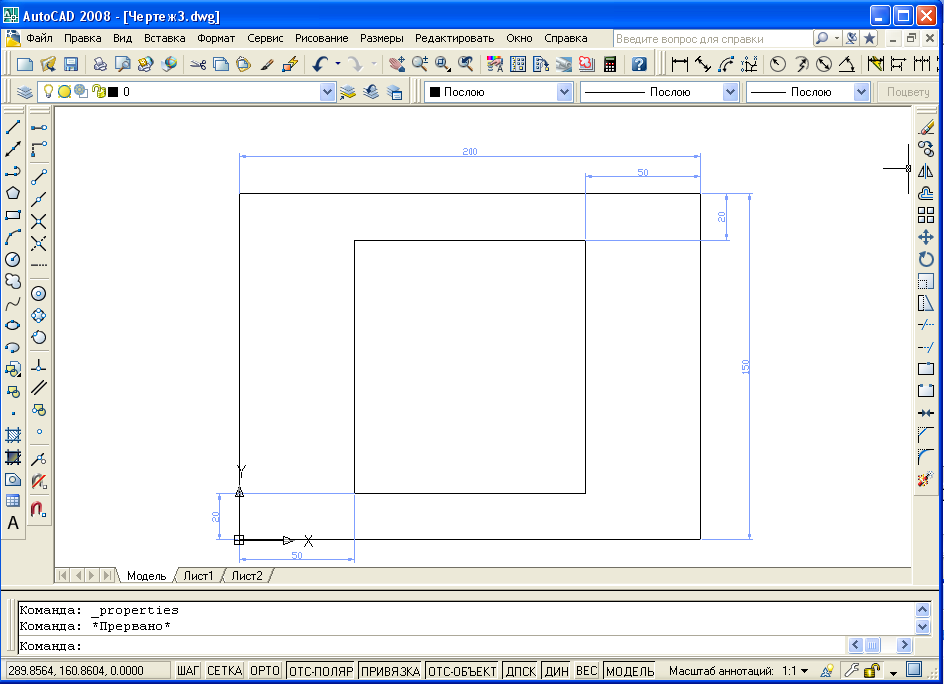Open the Формат menu
944x684 pixels.
point(216,38)
